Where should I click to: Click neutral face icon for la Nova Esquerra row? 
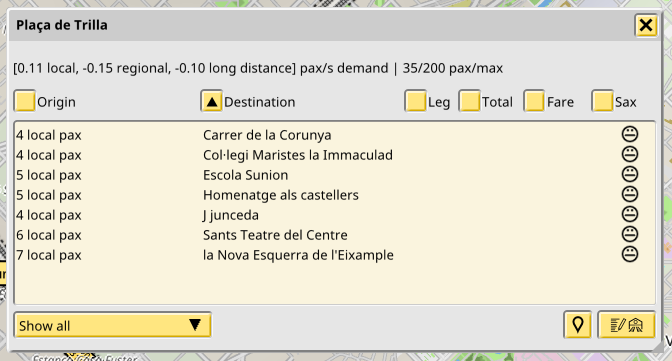tap(630, 255)
